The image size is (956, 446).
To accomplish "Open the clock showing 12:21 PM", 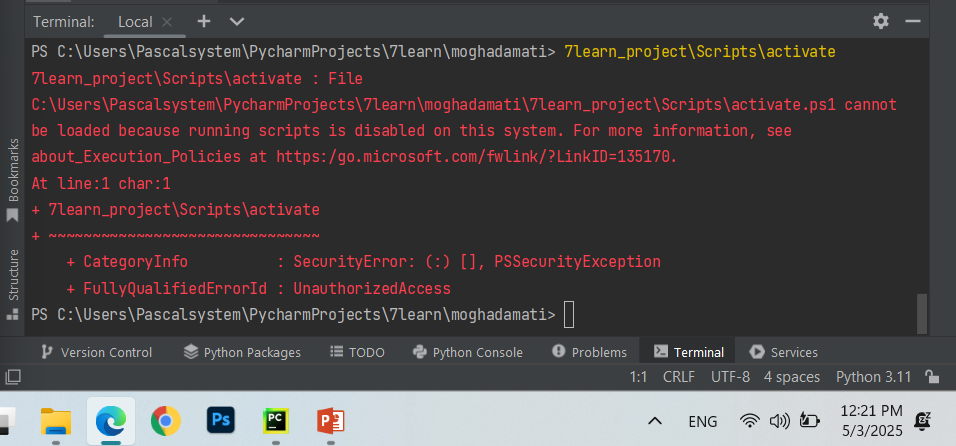I will click(x=872, y=420).
